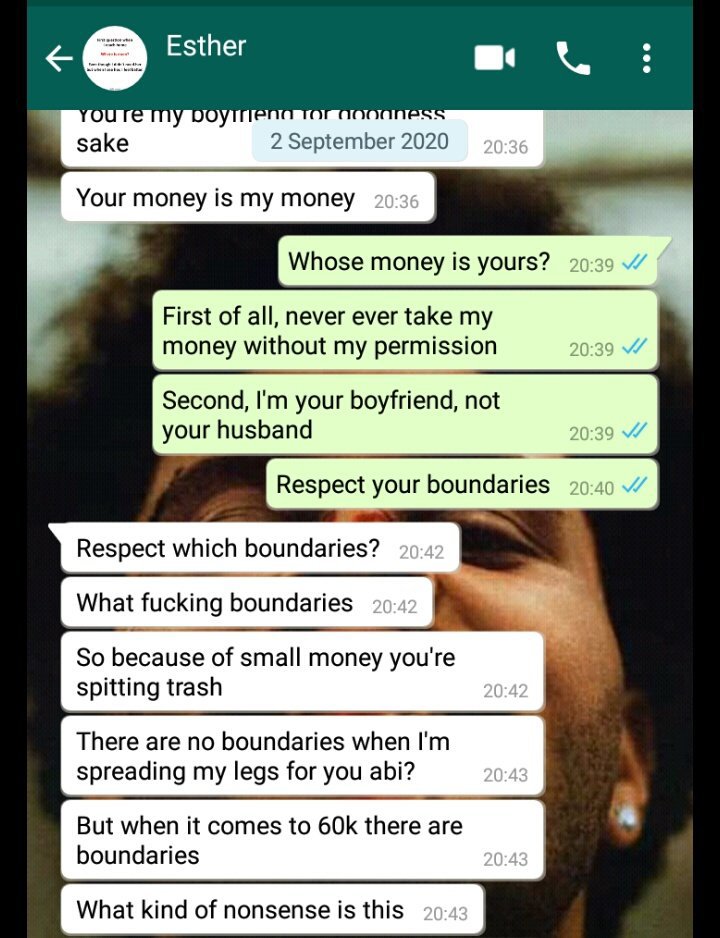720x938 pixels.
Task: Select the "But when it comes to 60k" message
Action: [x=303, y=840]
